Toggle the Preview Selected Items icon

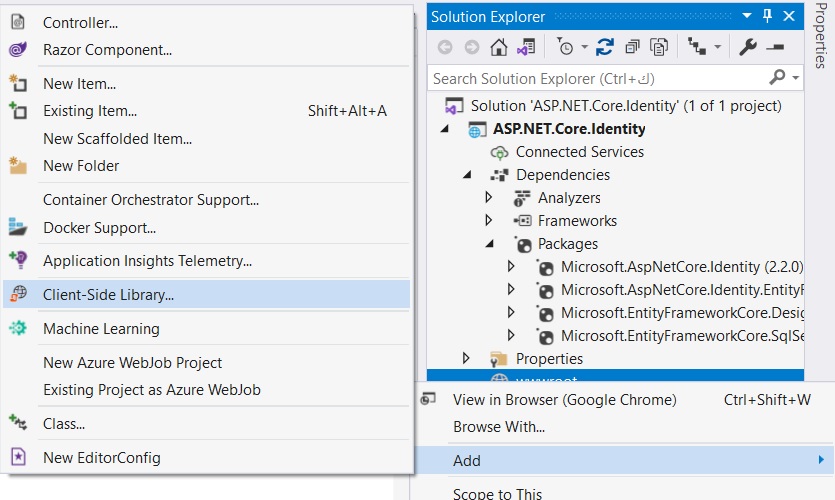coord(775,47)
